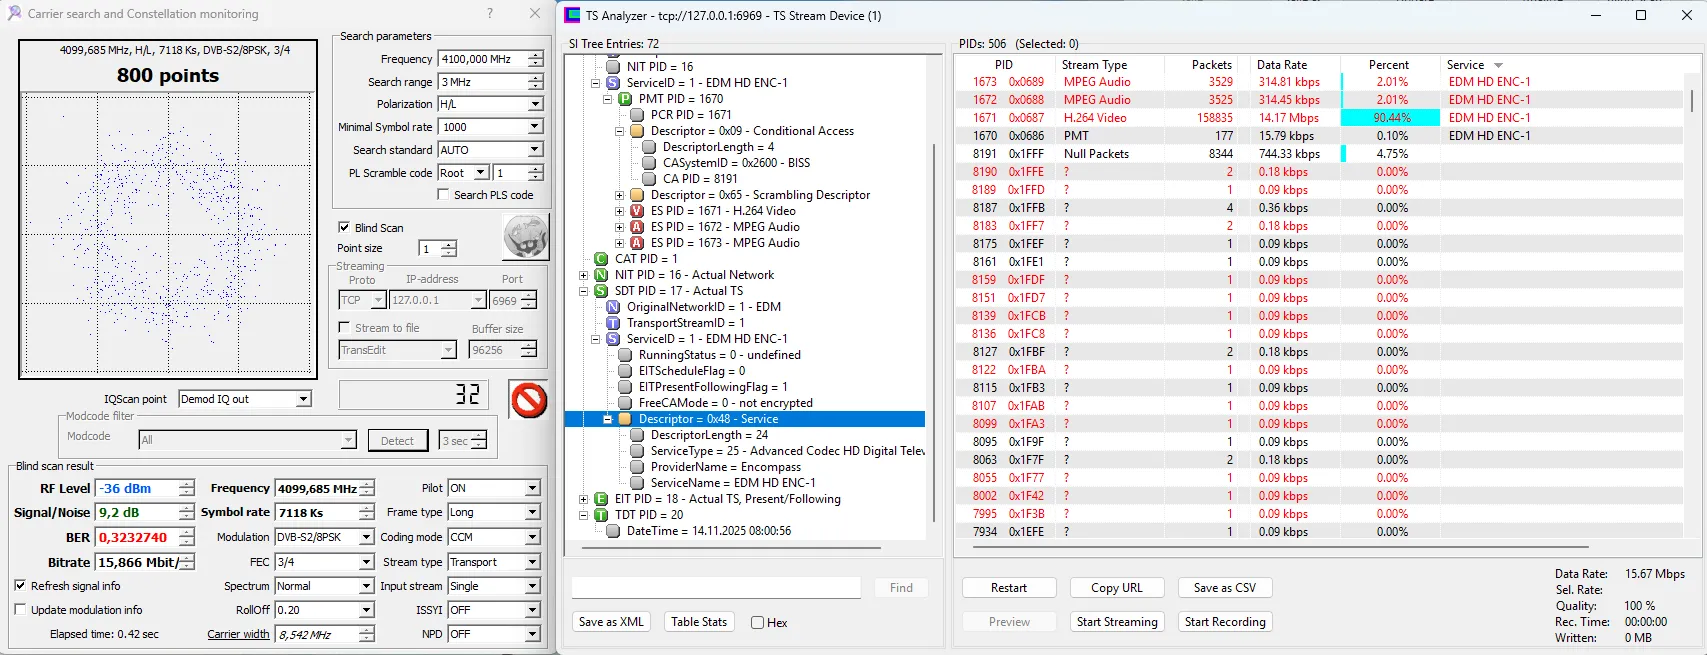Enable the Hex checkbox
Screen dimensions: 1707x655
coord(758,623)
